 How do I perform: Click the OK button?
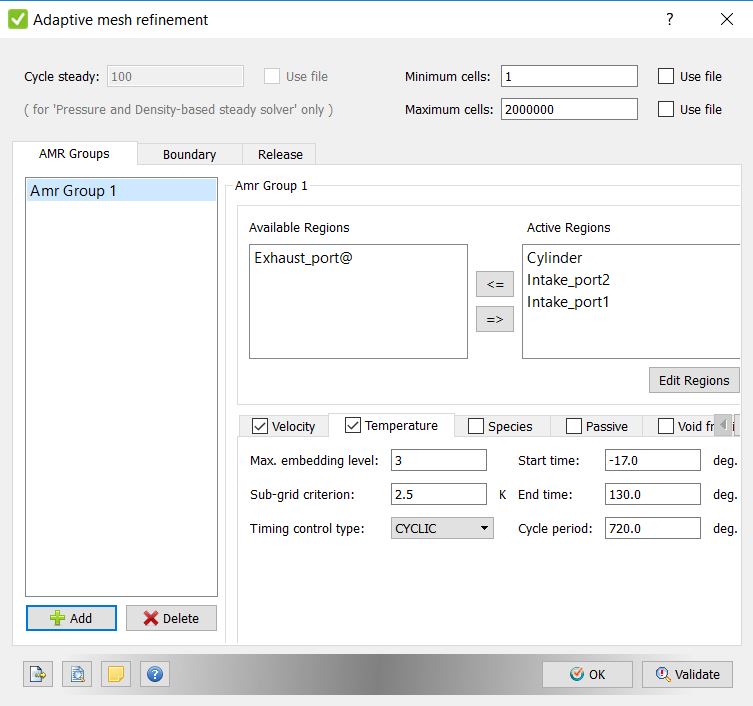[x=587, y=674]
